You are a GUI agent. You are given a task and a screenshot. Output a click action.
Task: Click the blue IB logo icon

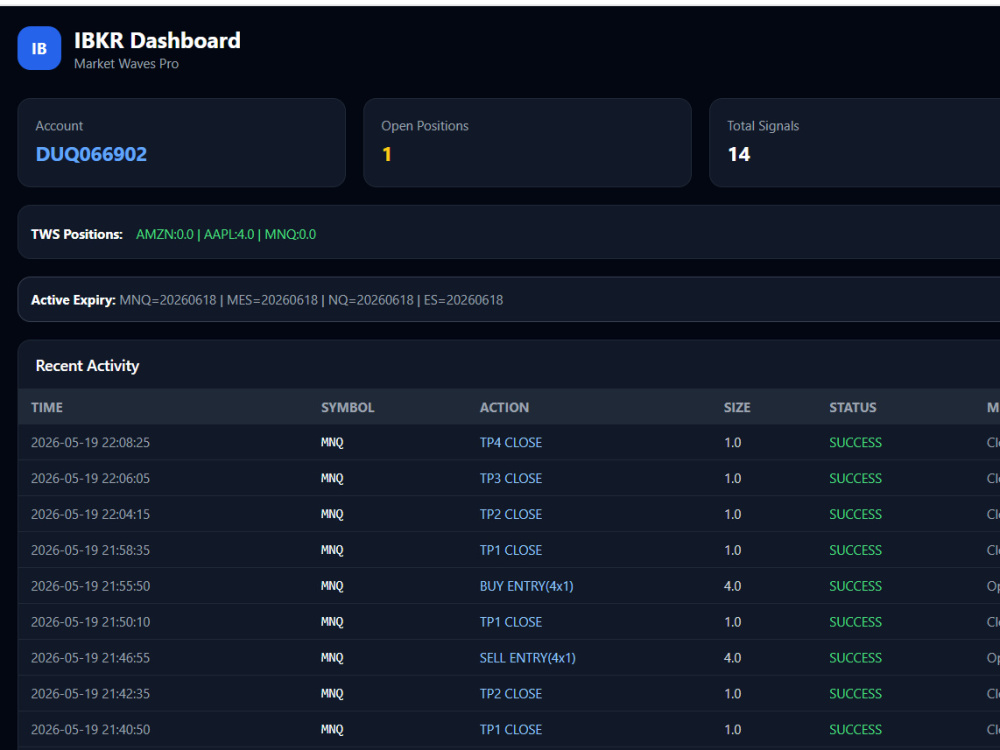pos(40,48)
